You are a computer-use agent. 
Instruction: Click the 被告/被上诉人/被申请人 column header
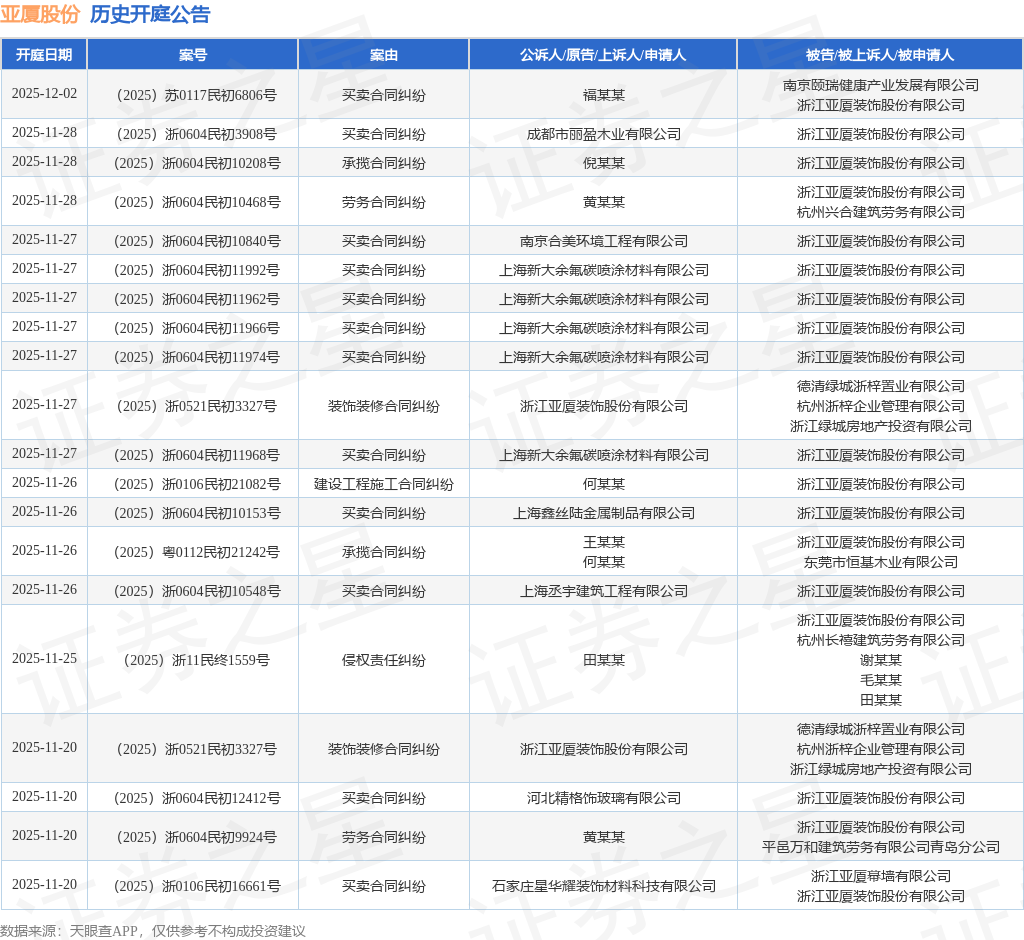[880, 55]
